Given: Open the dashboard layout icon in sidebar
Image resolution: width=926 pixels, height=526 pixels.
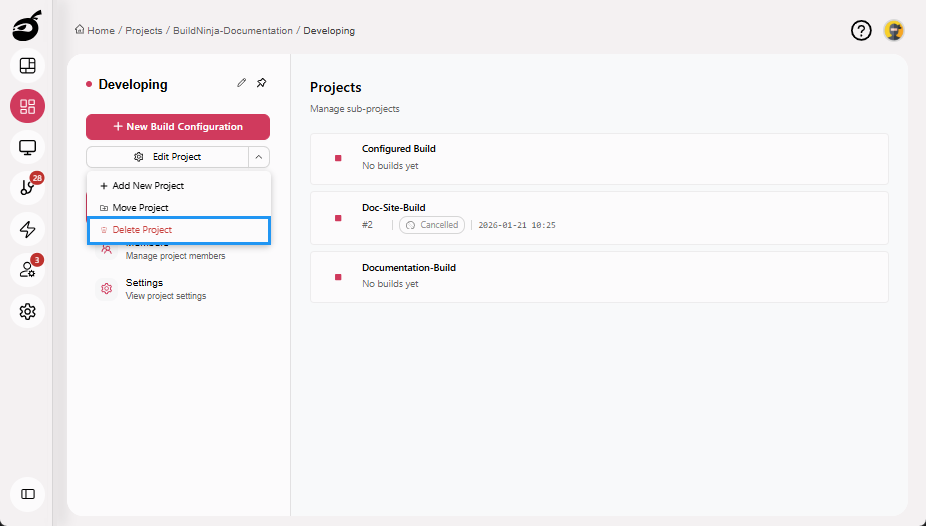Looking at the screenshot, I should (27, 66).
